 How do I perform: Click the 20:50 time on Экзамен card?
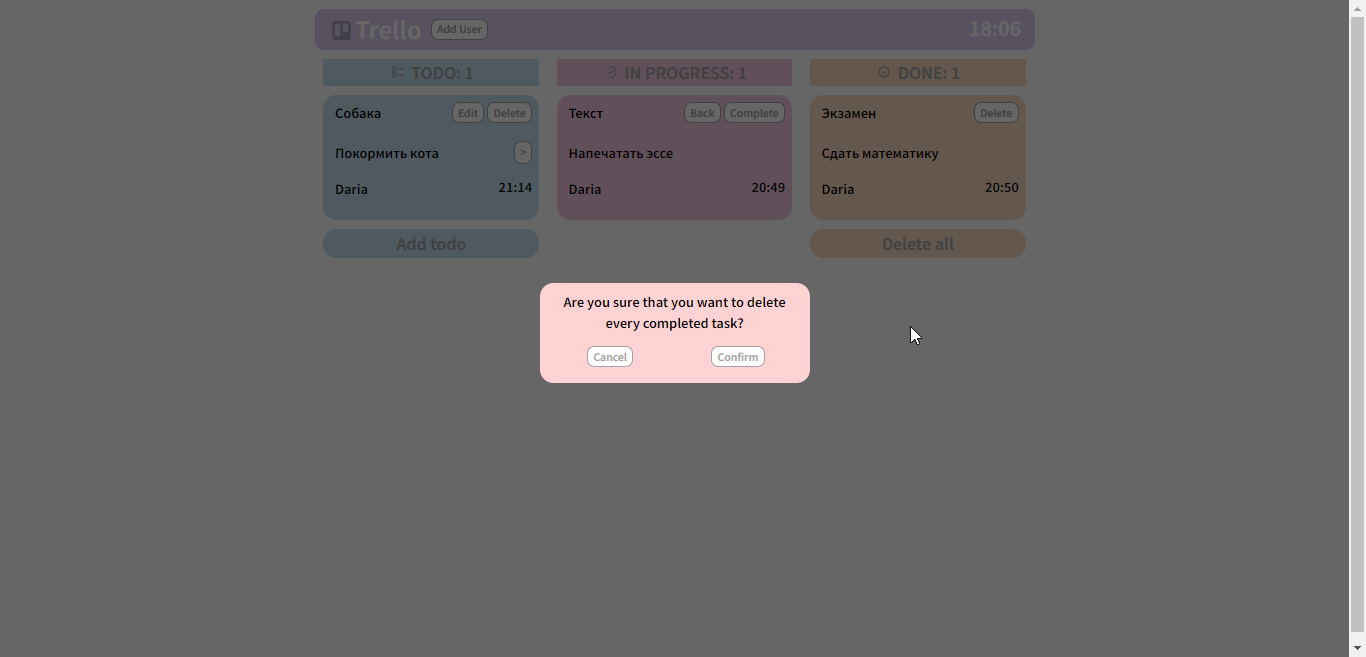1002,187
